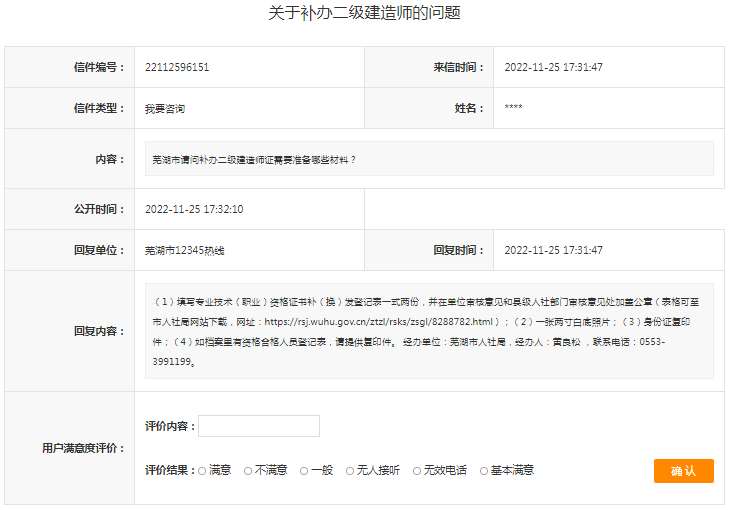This screenshot has height=510, width=729.
Task: Click the 信件类型 label
Action: tap(99, 108)
